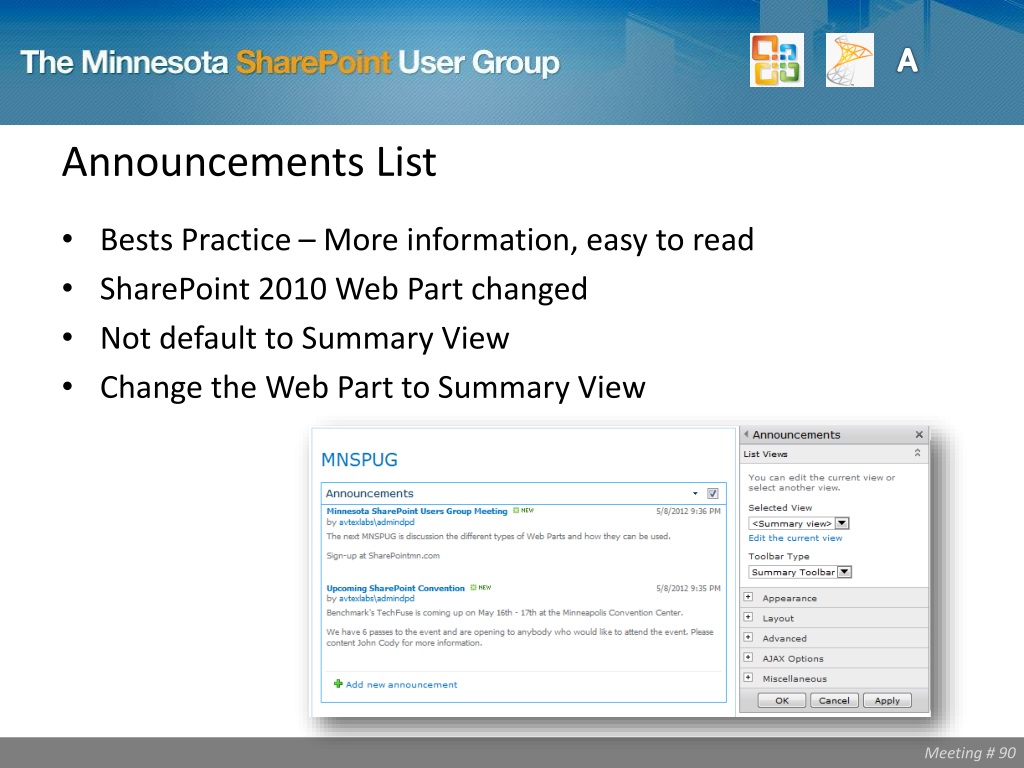Click the Microsoft Office logo icon
This screenshot has height=768, width=1024.
[x=776, y=60]
